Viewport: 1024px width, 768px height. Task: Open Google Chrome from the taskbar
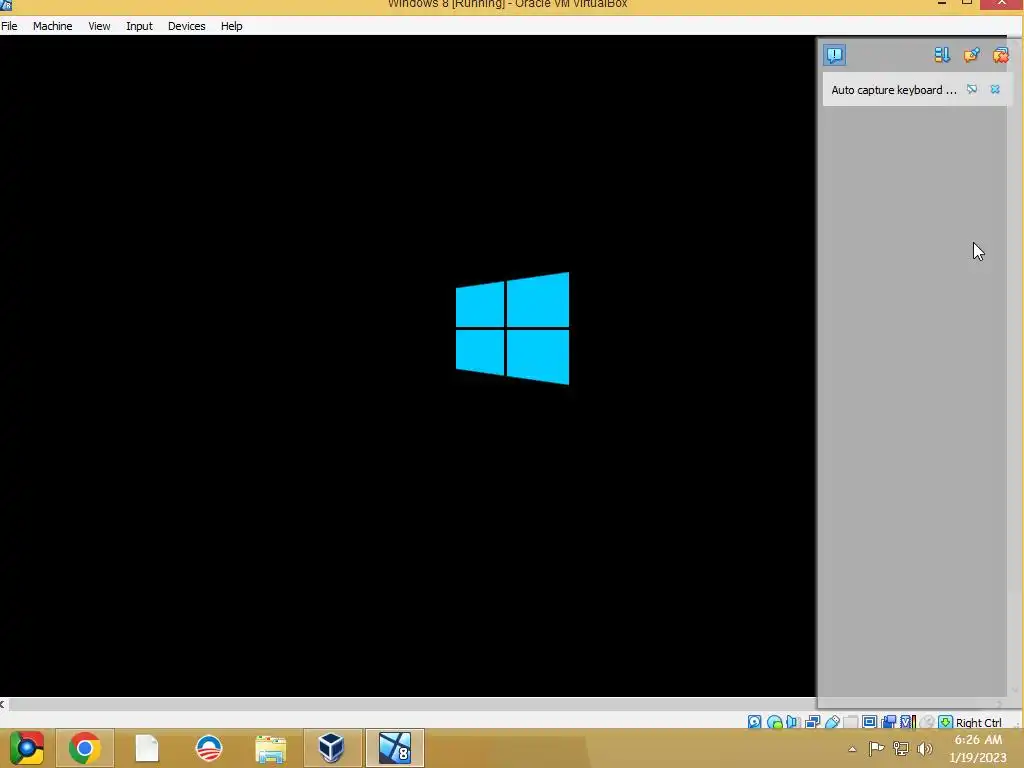click(x=84, y=748)
